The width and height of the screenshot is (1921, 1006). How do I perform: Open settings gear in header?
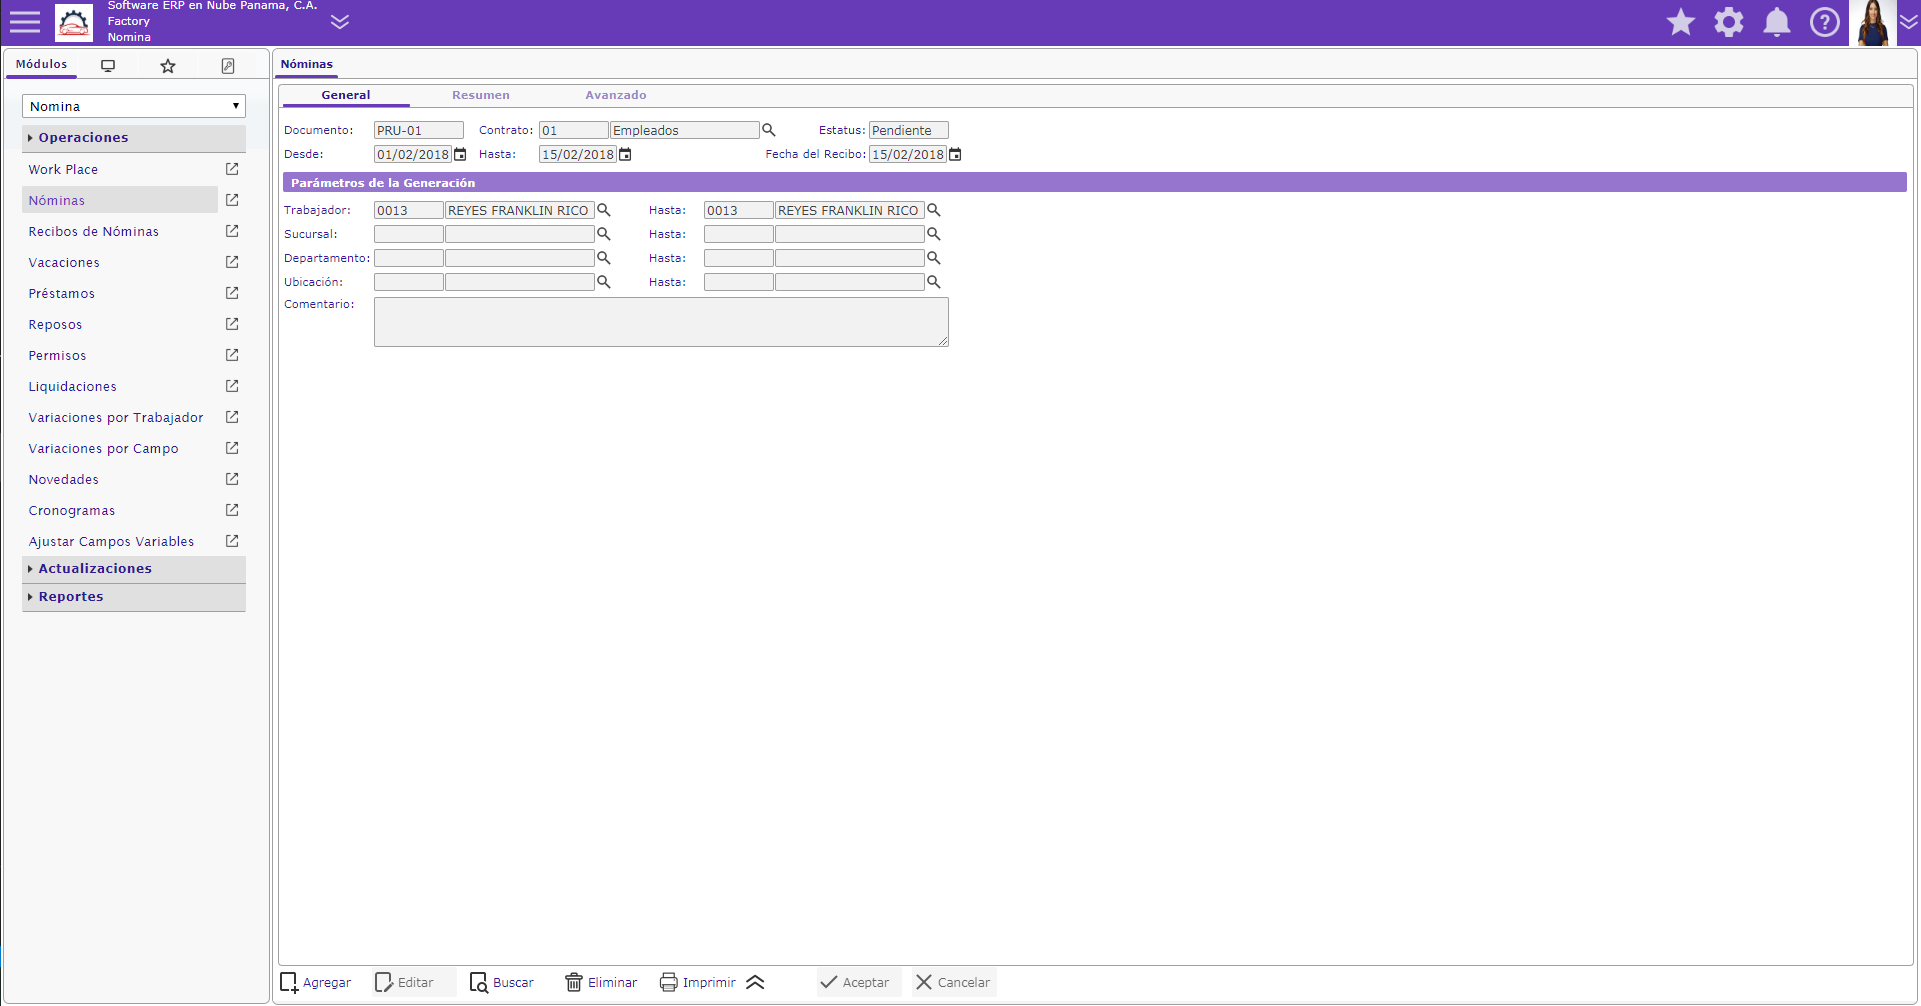coord(1728,22)
